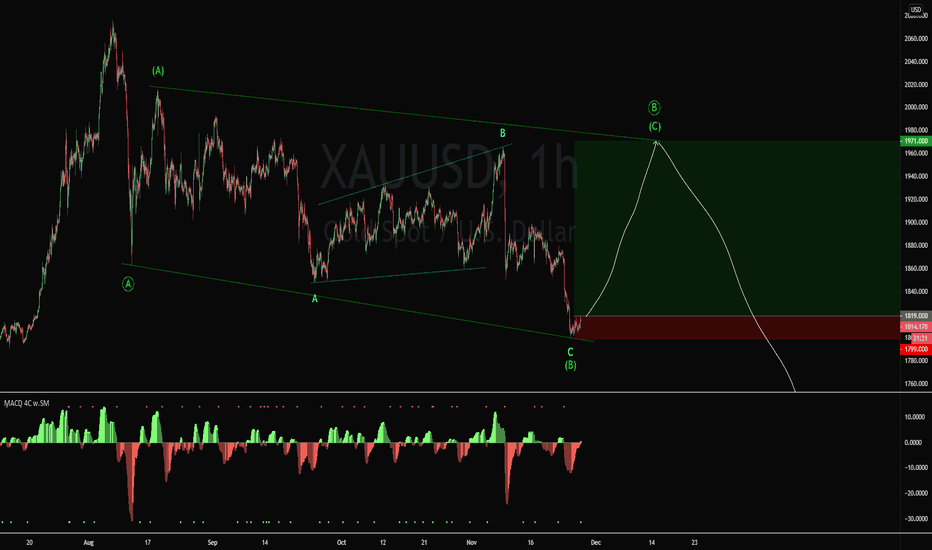Select the plain A wave label near October low
932x550 pixels.
pyautogui.click(x=314, y=299)
